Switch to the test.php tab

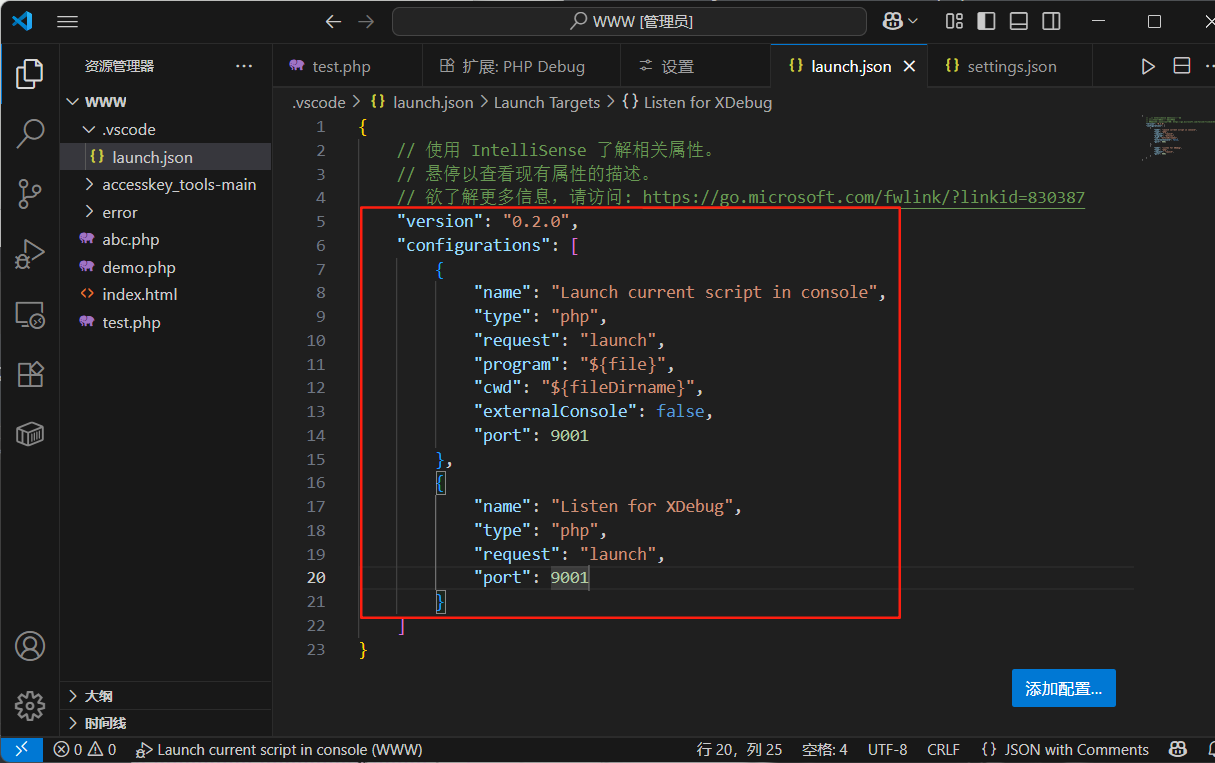(341, 67)
